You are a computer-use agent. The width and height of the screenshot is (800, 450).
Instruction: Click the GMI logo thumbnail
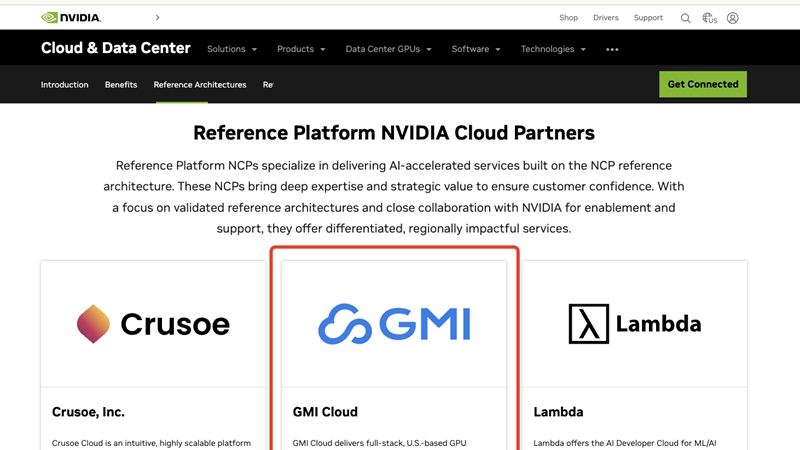(394, 324)
